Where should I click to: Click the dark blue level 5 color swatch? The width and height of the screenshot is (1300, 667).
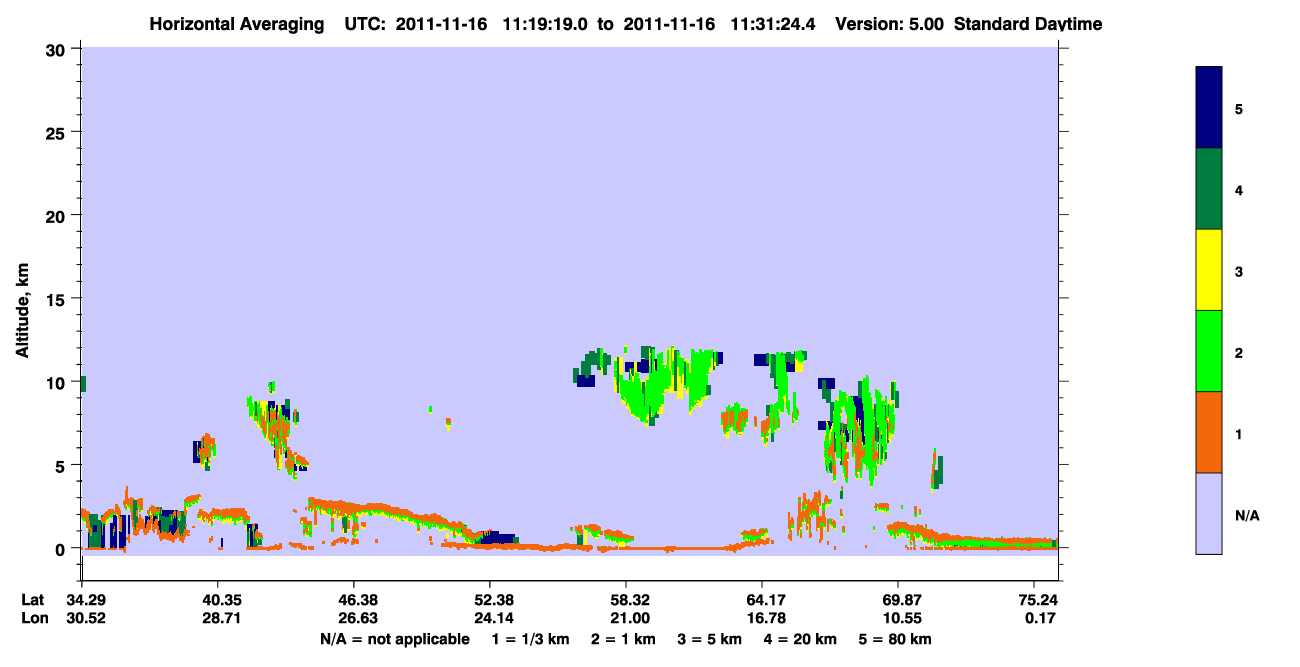(1209, 107)
